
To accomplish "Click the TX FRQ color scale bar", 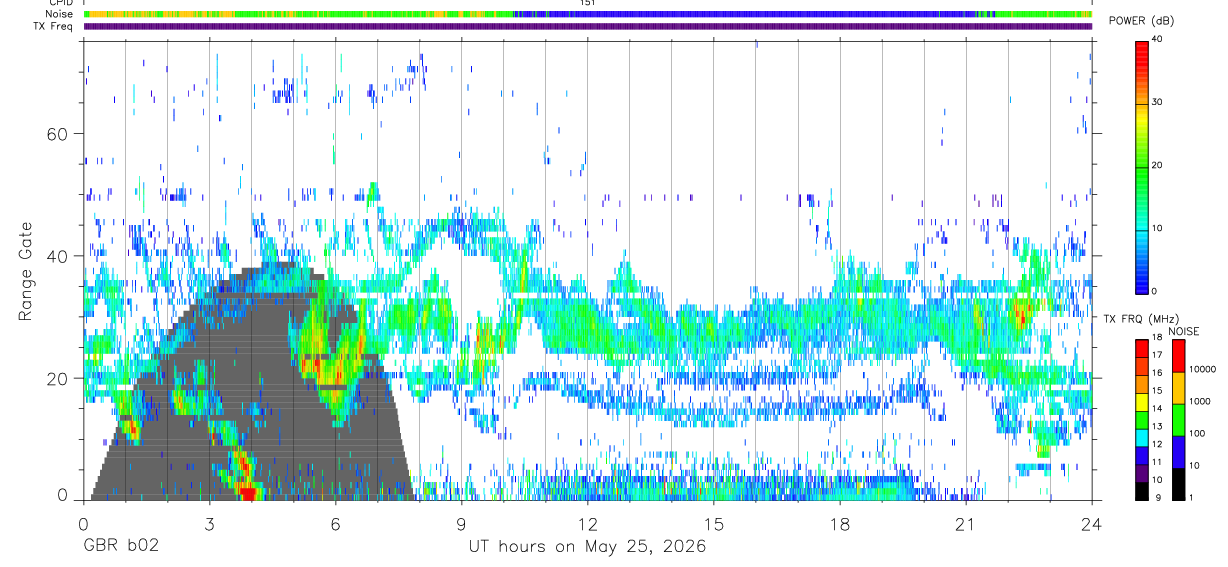I will [x=1141, y=419].
